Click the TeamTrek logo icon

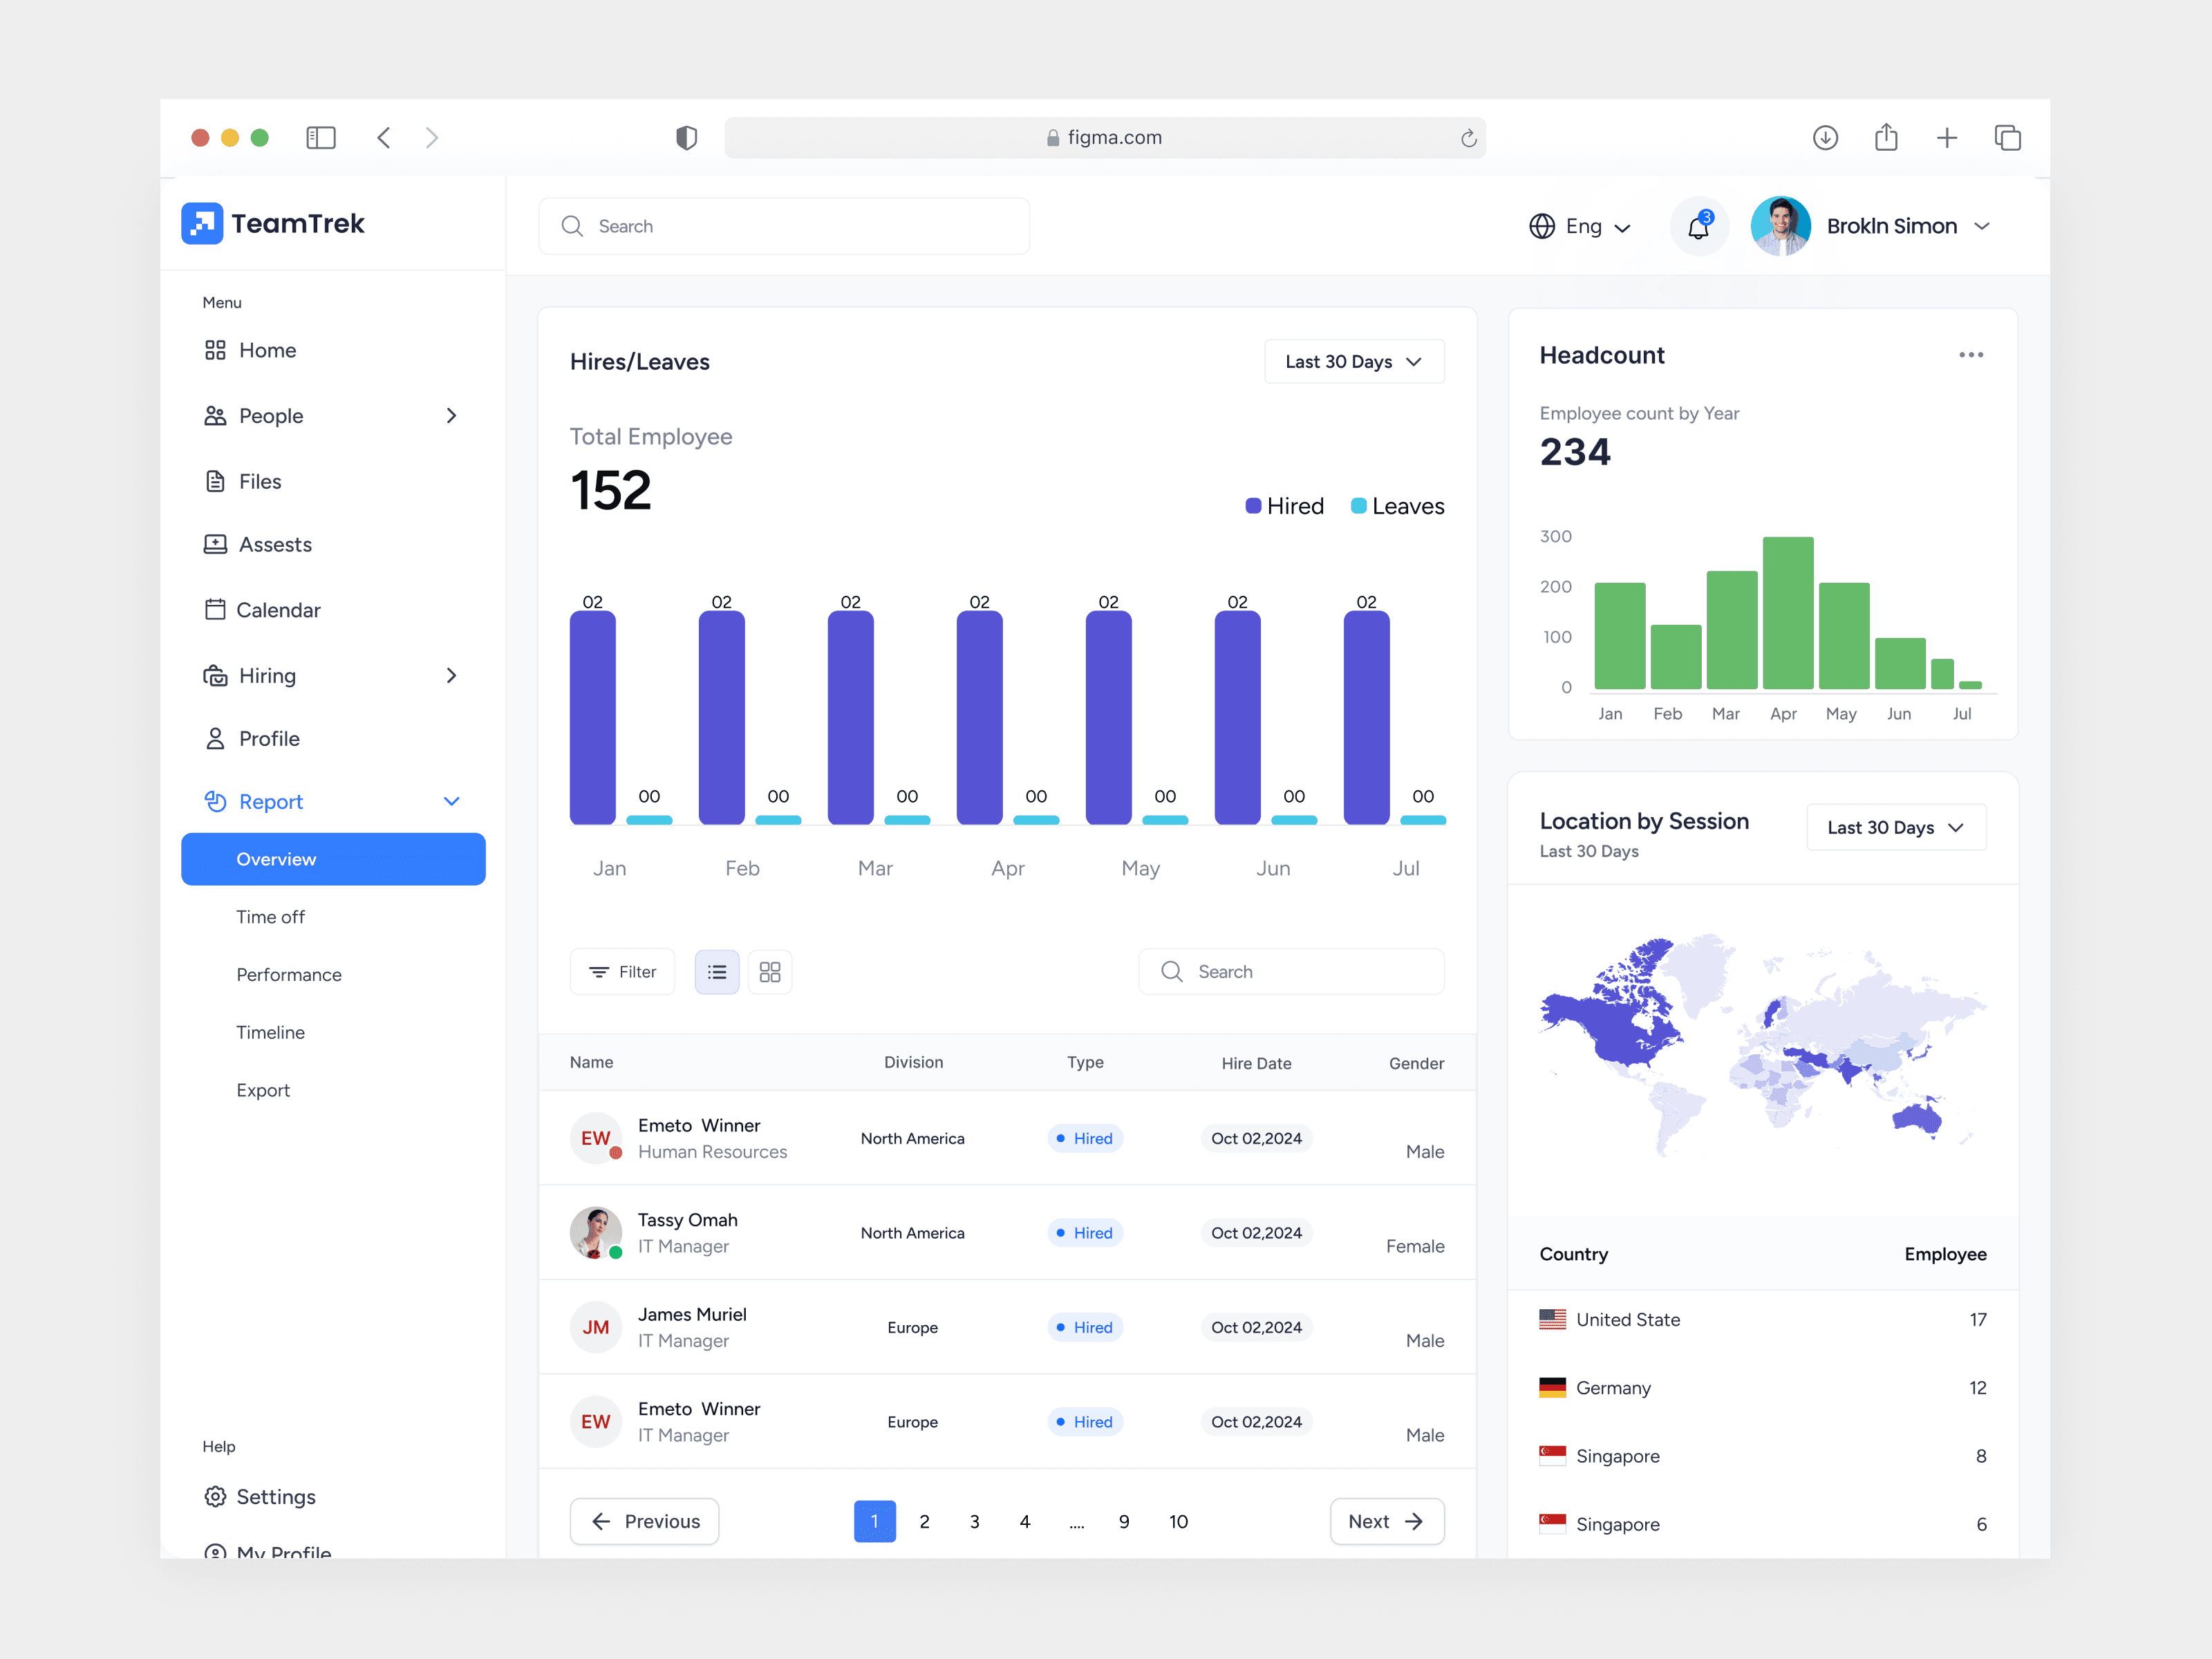pos(202,223)
